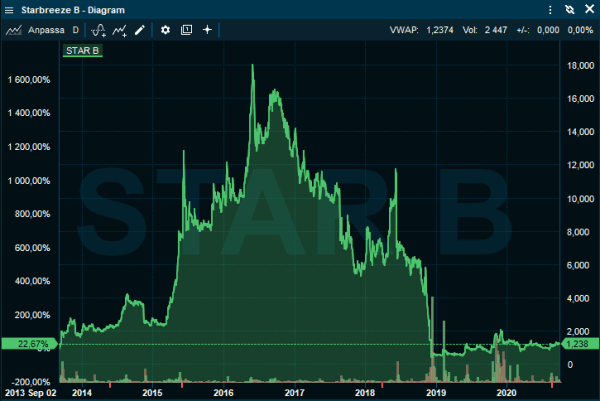Click the Starbreeze B - Diagram title
600x401 pixels.
pyautogui.click(x=73, y=10)
